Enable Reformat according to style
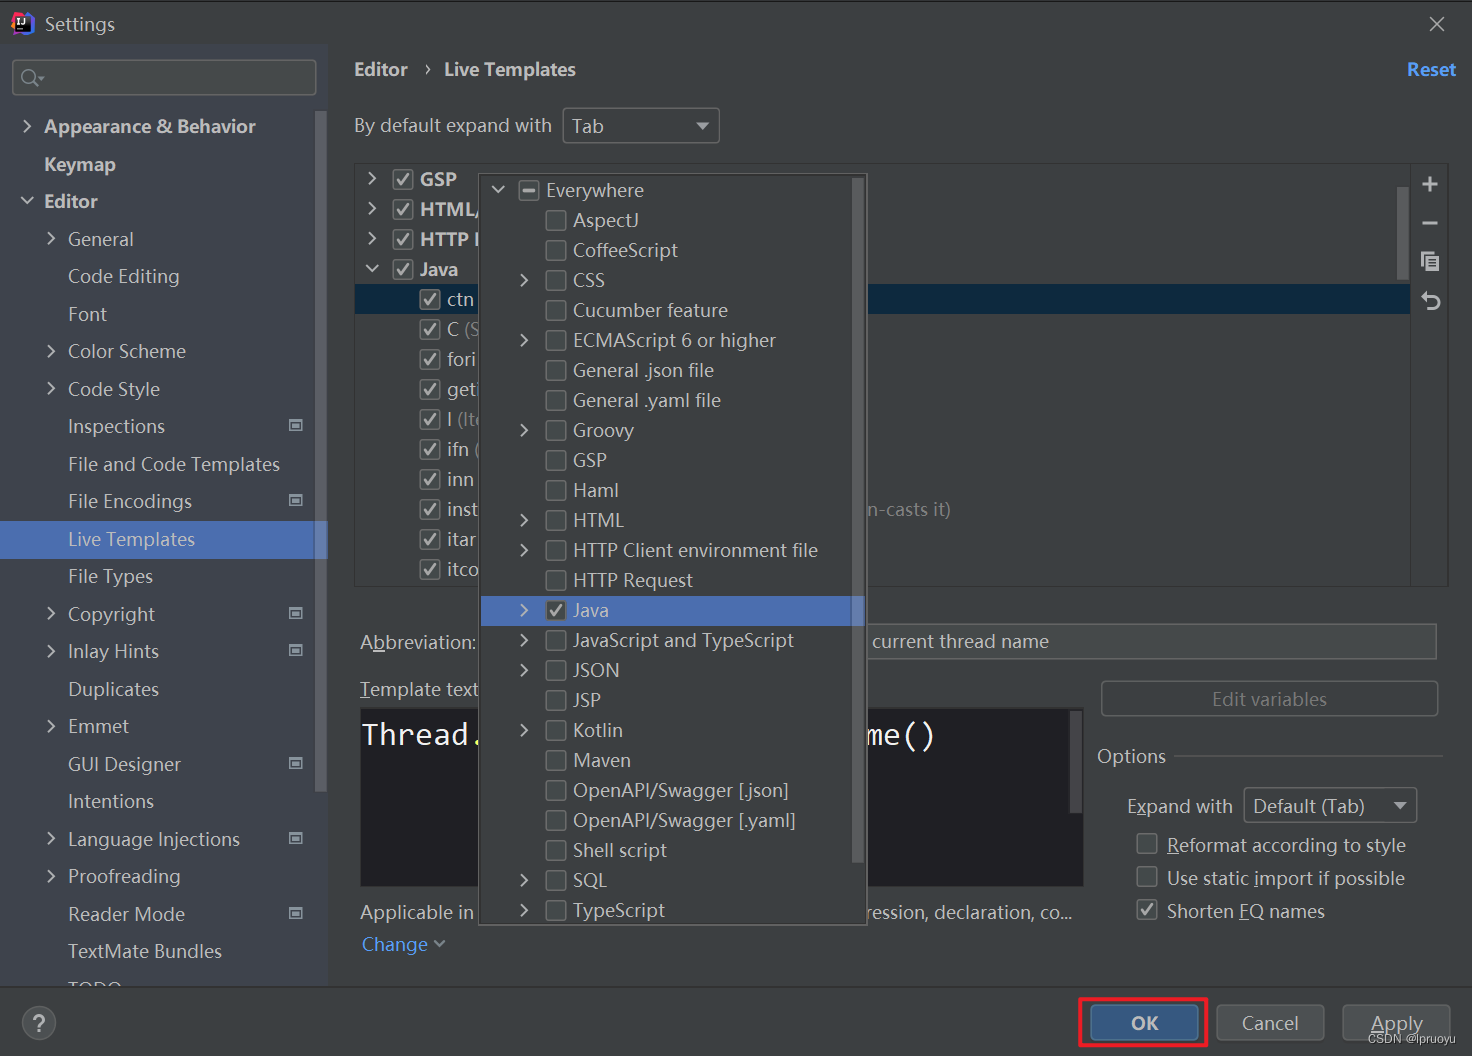Image resolution: width=1472 pixels, height=1056 pixels. tap(1147, 845)
